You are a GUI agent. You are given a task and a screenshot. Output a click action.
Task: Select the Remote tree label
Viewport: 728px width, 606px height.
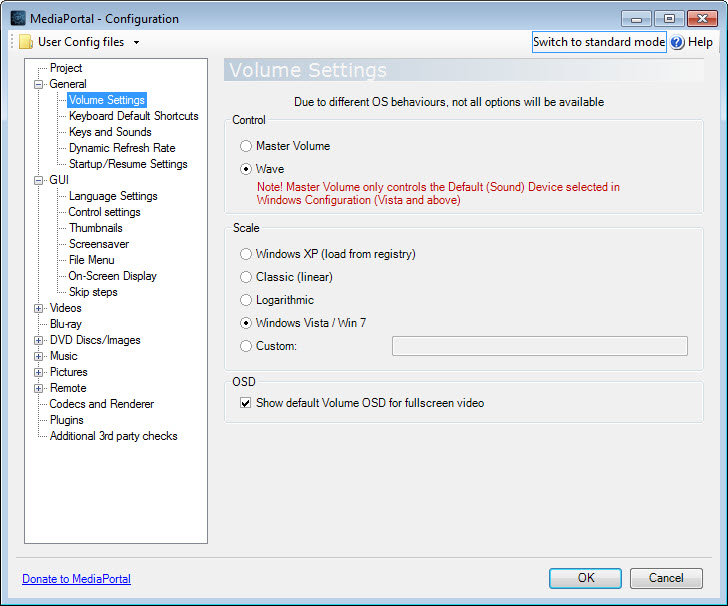68,388
